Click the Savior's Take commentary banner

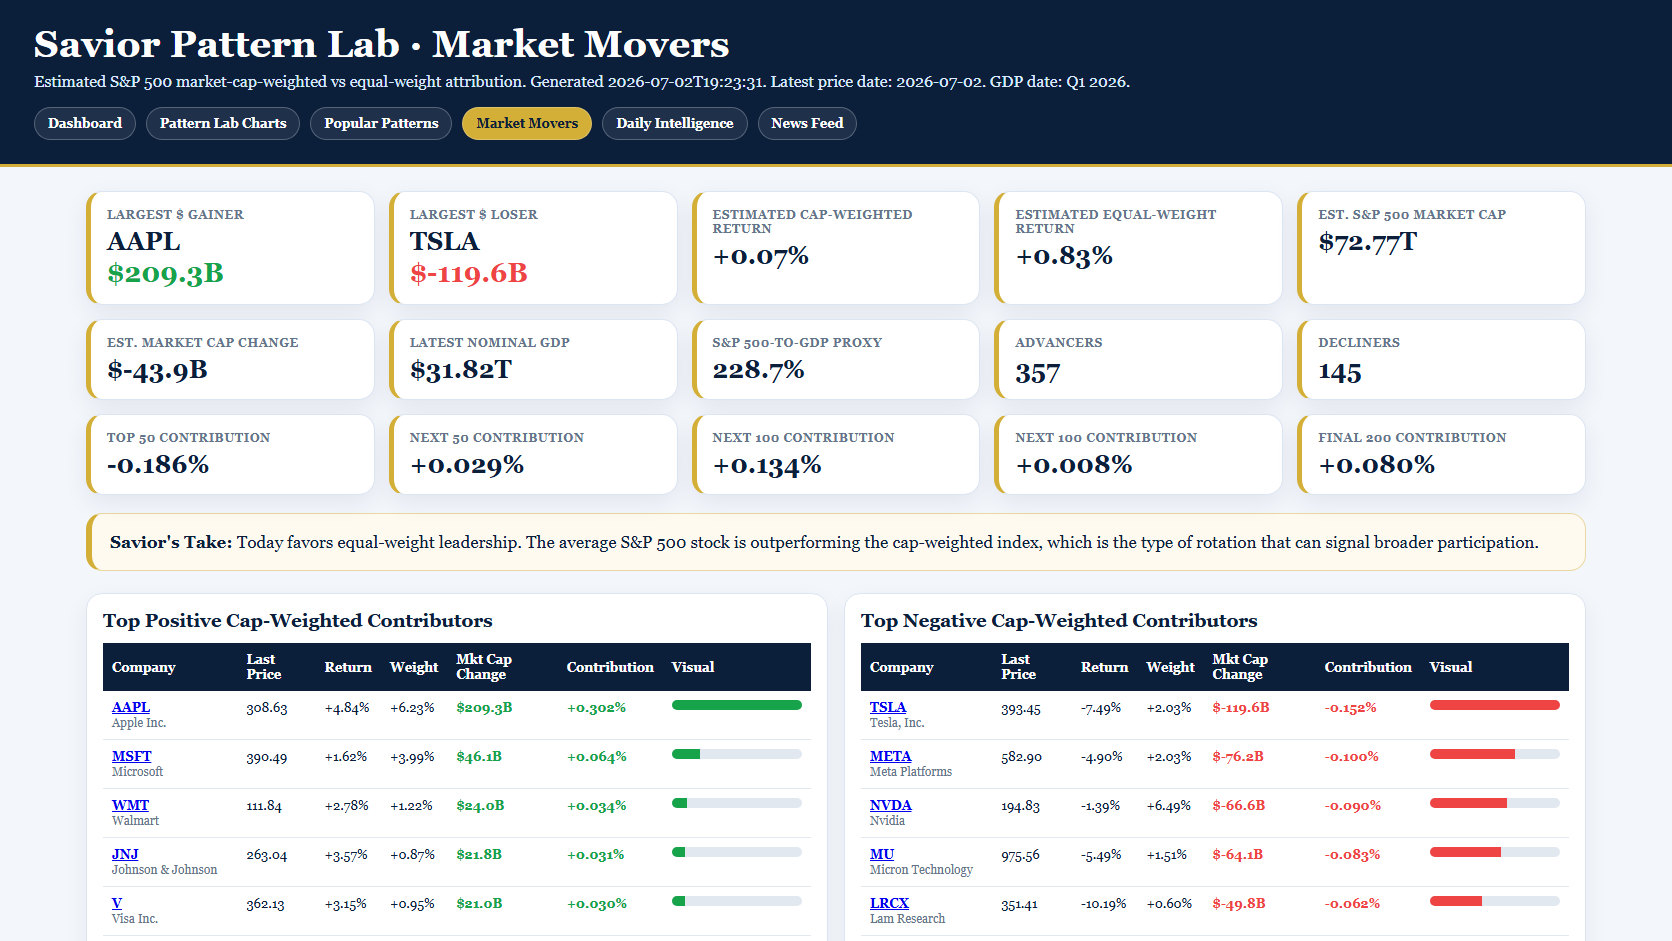[836, 542]
